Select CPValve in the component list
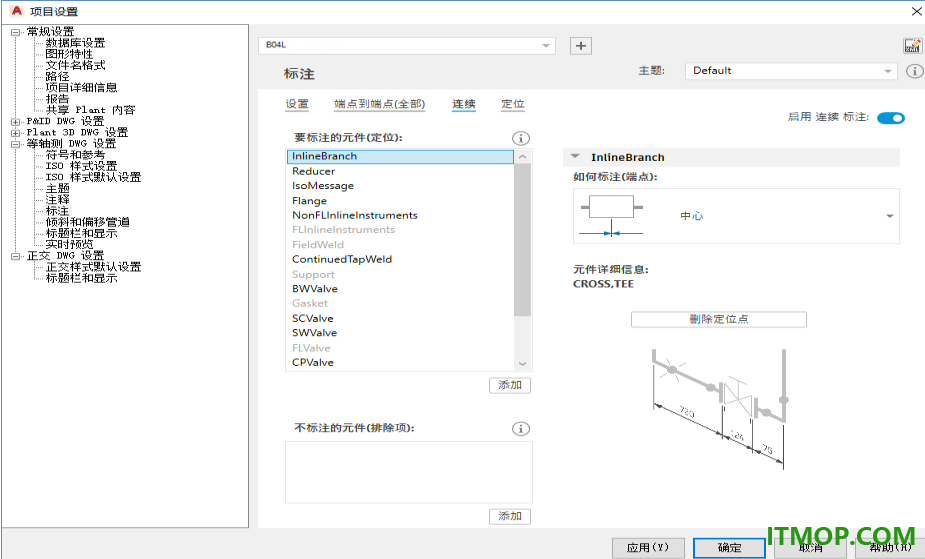 click(401, 363)
